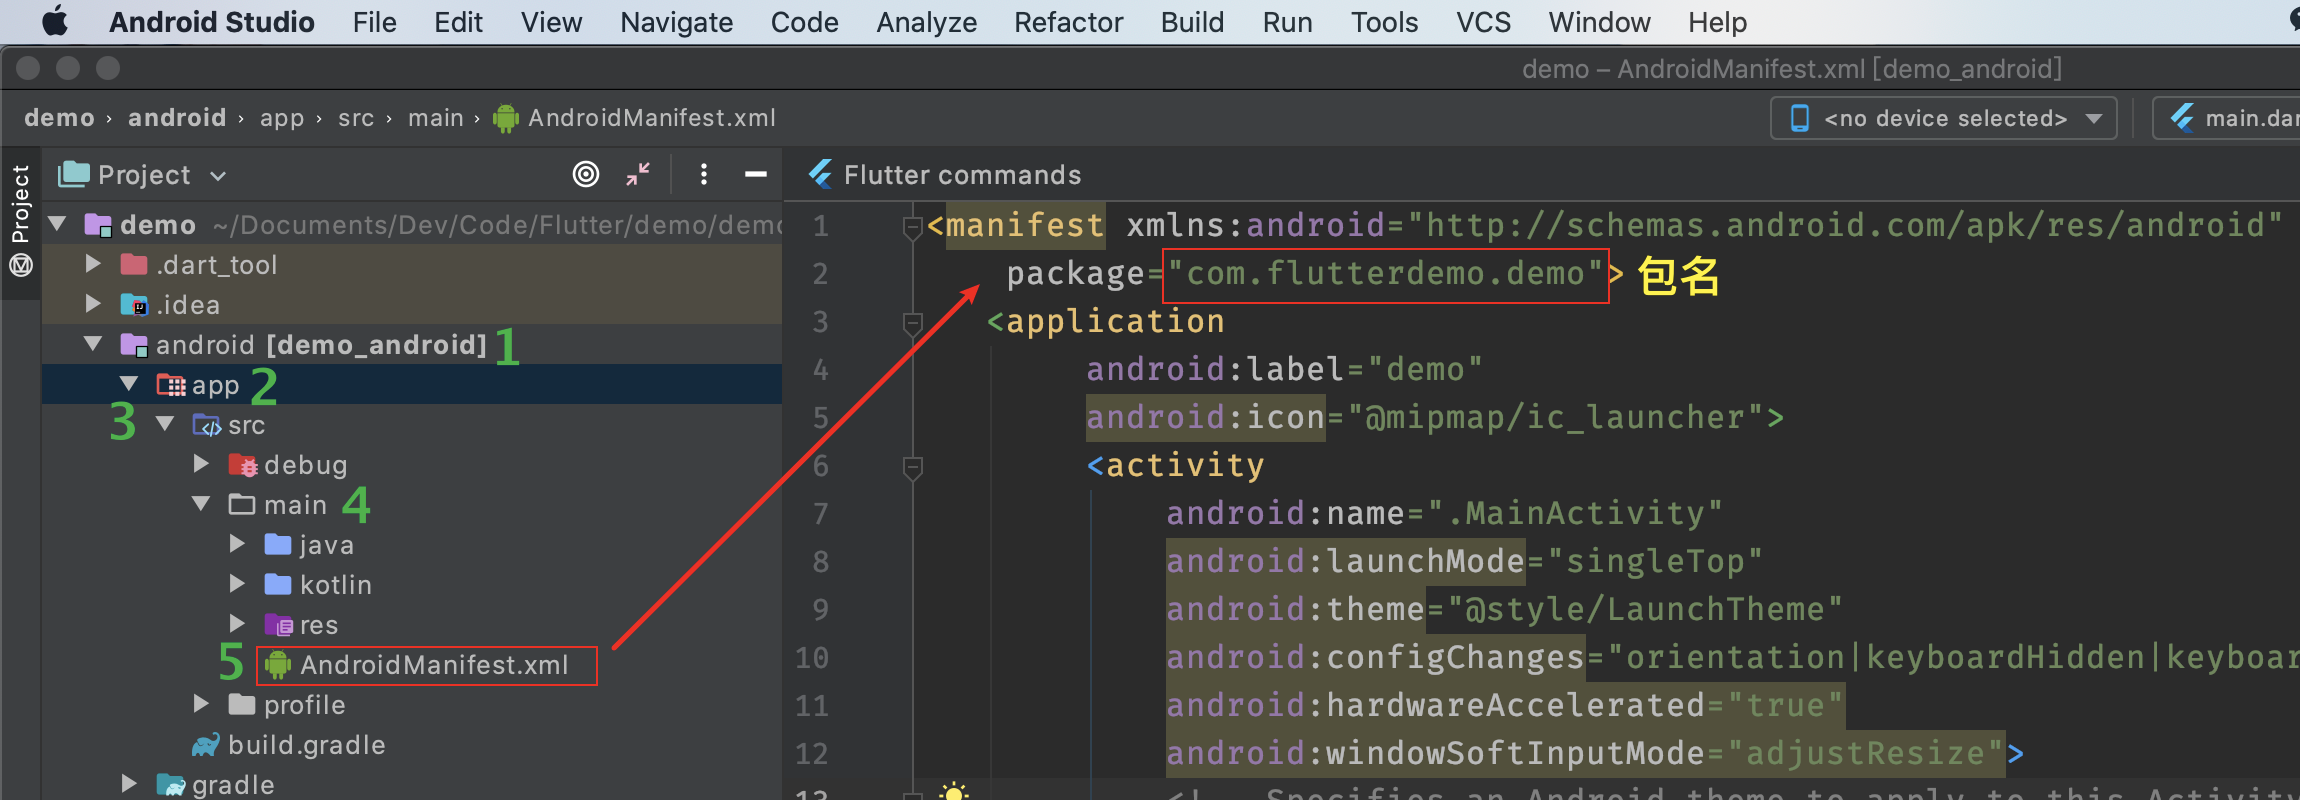This screenshot has width=2300, height=800.
Task: Open the main.dart run configuration dropdown
Action: click(x=2227, y=118)
